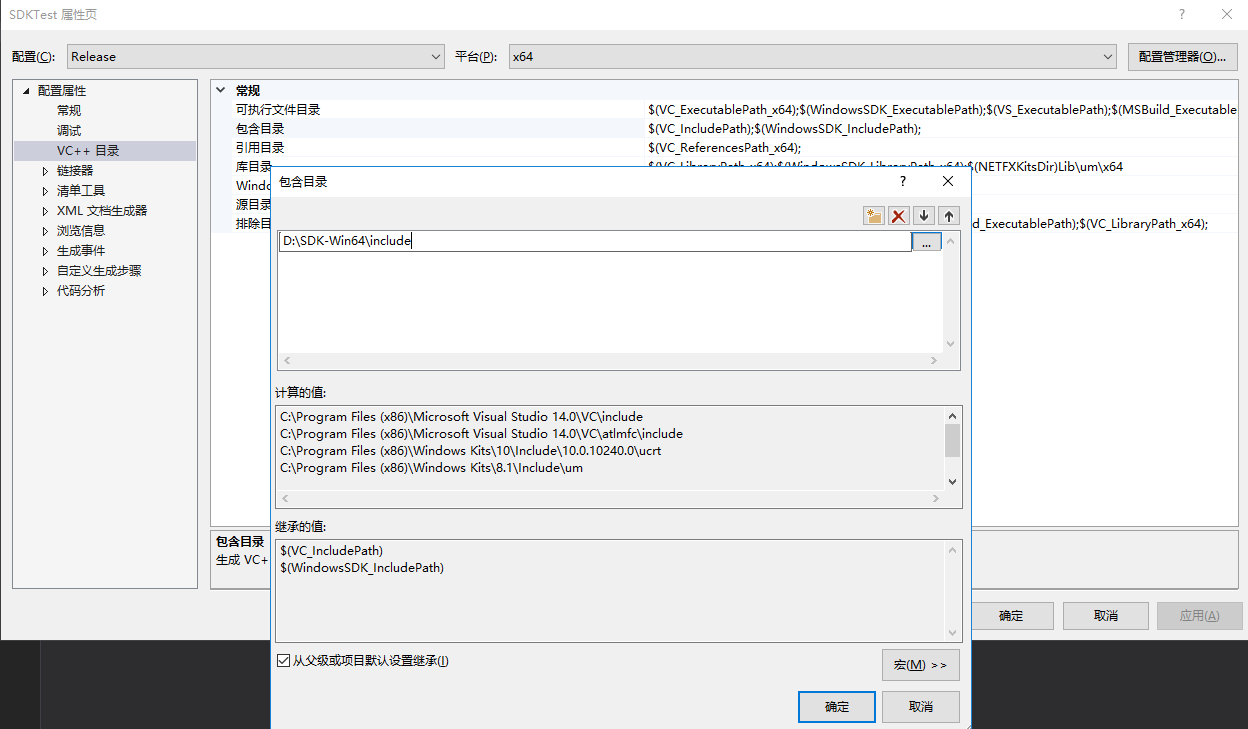The width and height of the screenshot is (1248, 729).
Task: Click the $(VC_ReferencesPath_x64); value
Action: (725, 148)
